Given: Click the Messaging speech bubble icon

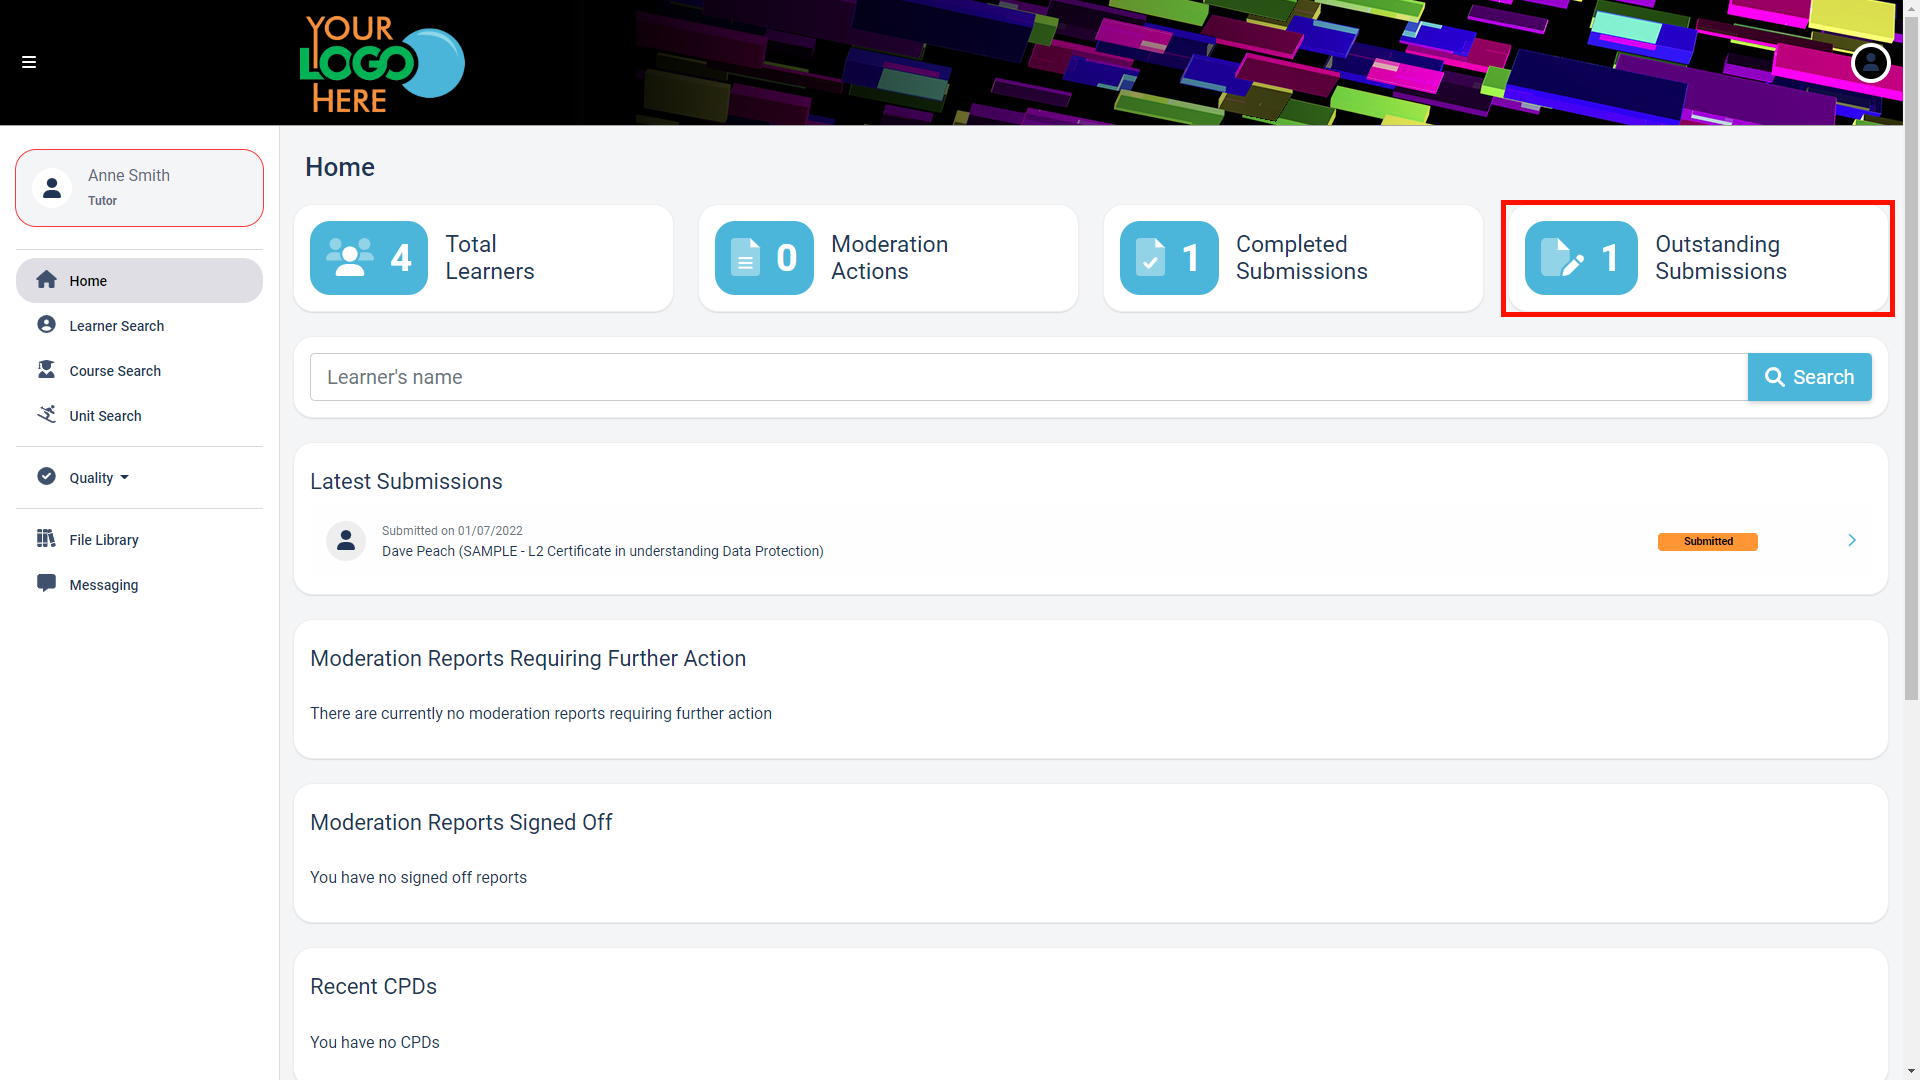Looking at the screenshot, I should [x=46, y=584].
